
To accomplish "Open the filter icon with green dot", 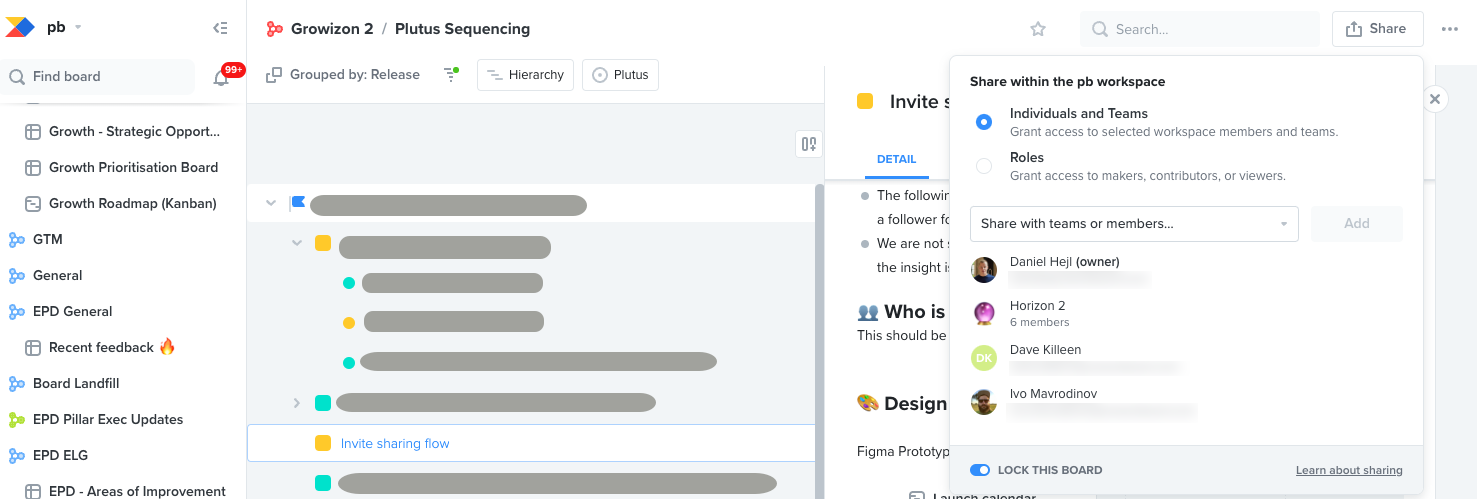I will (x=451, y=74).
